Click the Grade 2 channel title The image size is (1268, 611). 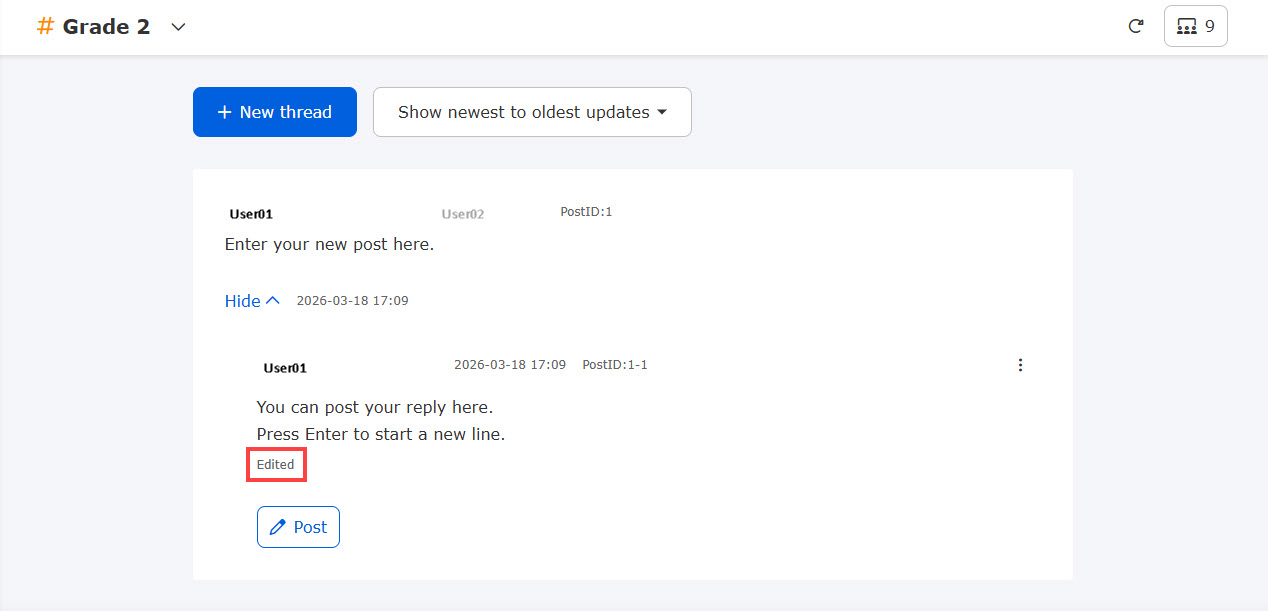pyautogui.click(x=106, y=27)
